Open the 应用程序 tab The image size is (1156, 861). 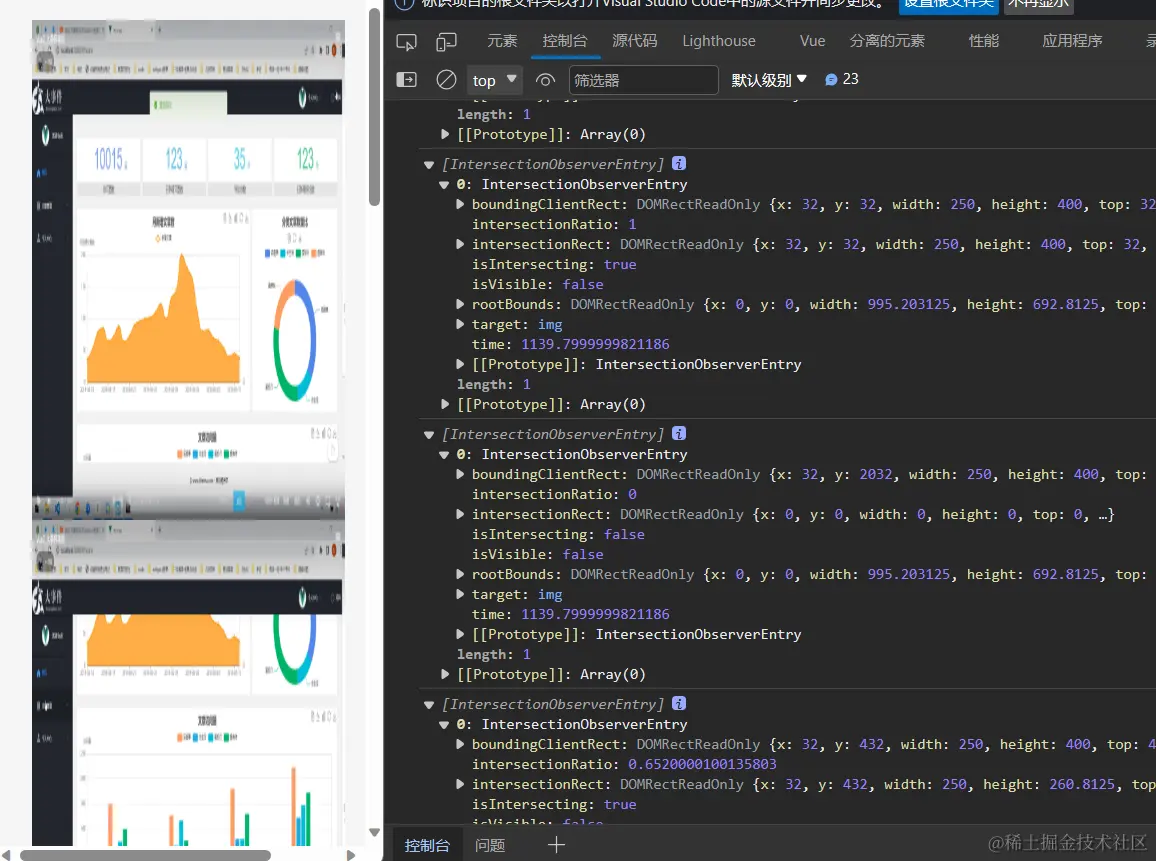tap(1072, 41)
